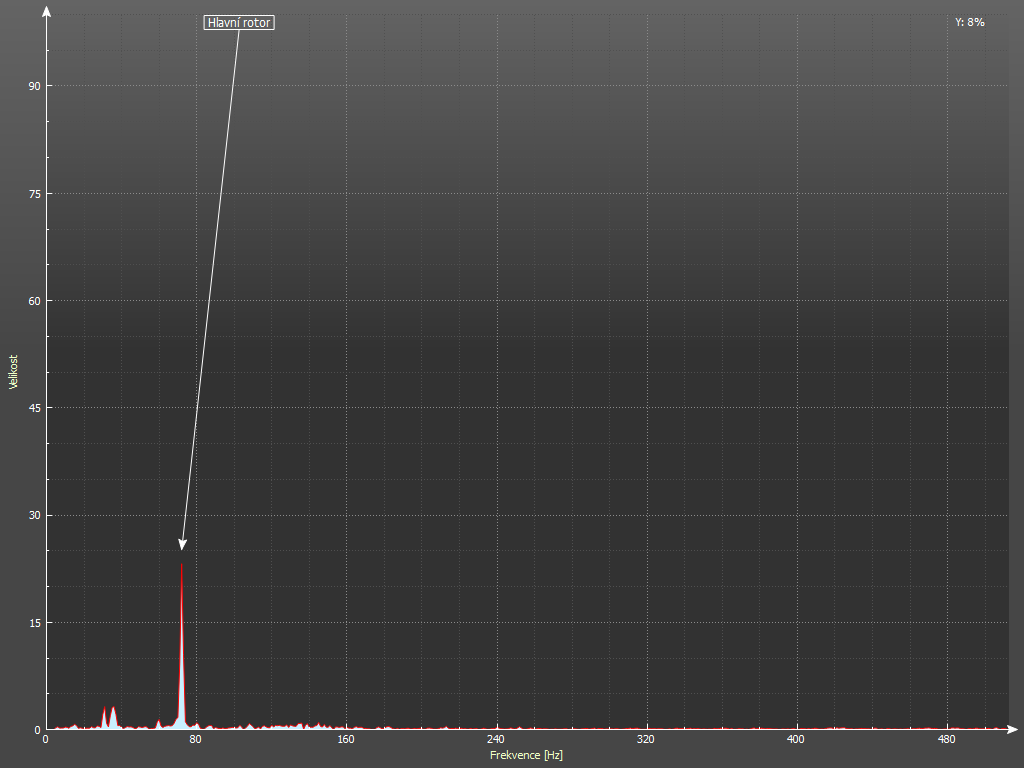Click the 80 Hz frequency tick label

pyautogui.click(x=196, y=740)
